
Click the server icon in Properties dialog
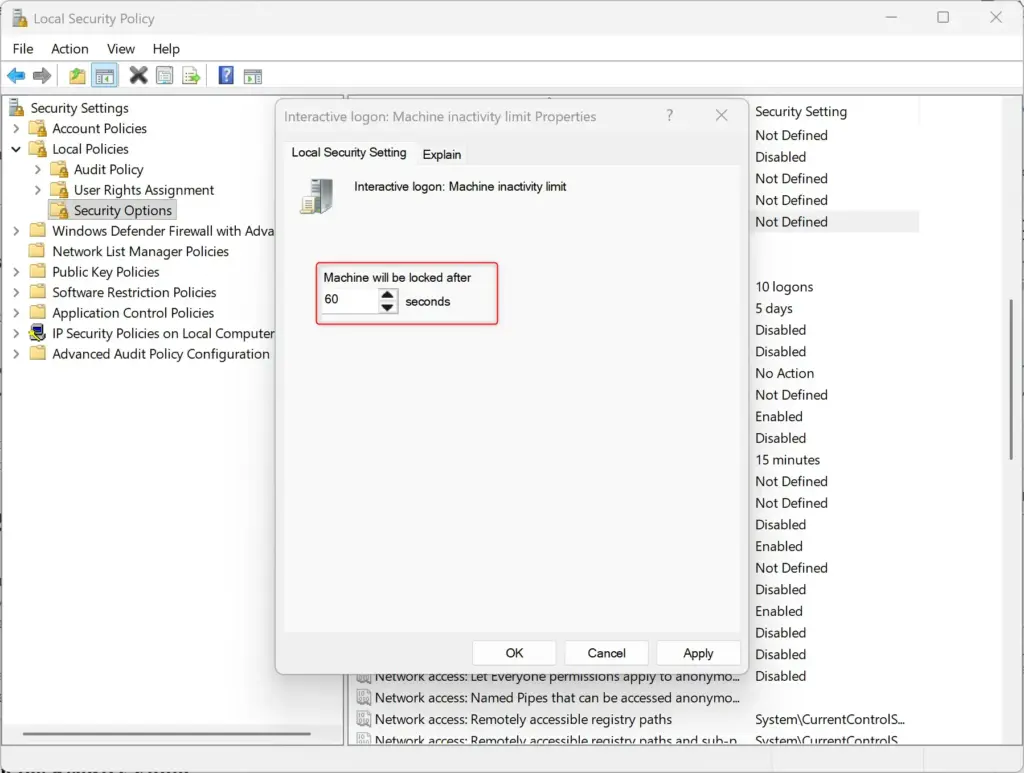[317, 196]
